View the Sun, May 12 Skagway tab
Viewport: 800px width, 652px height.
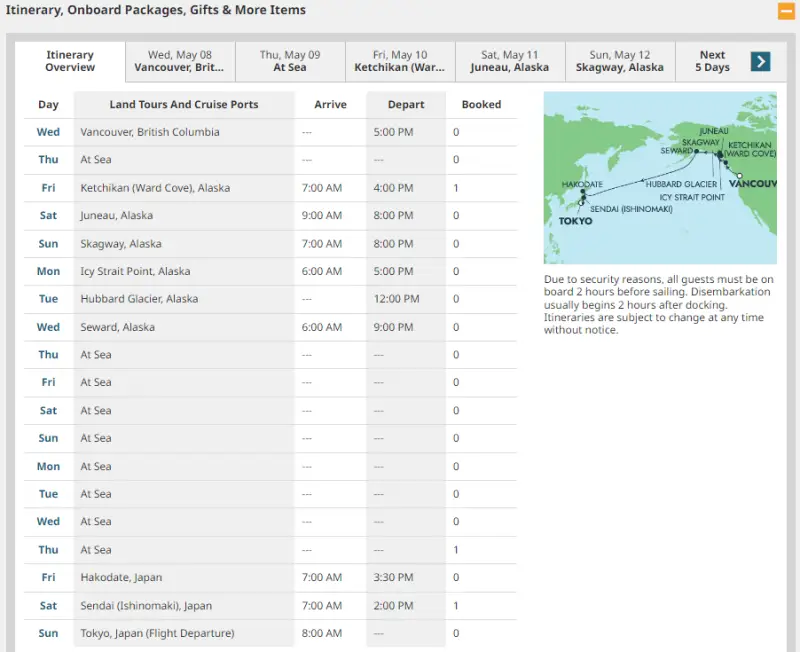[620, 61]
